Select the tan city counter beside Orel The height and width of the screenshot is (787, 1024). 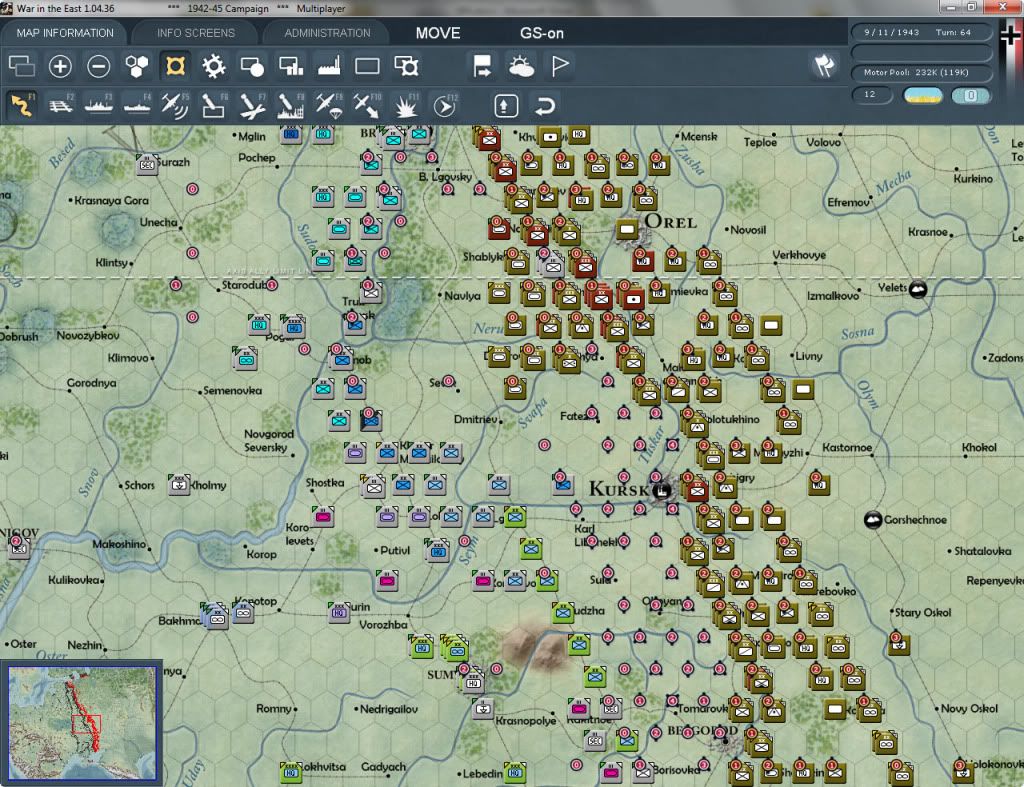point(627,229)
